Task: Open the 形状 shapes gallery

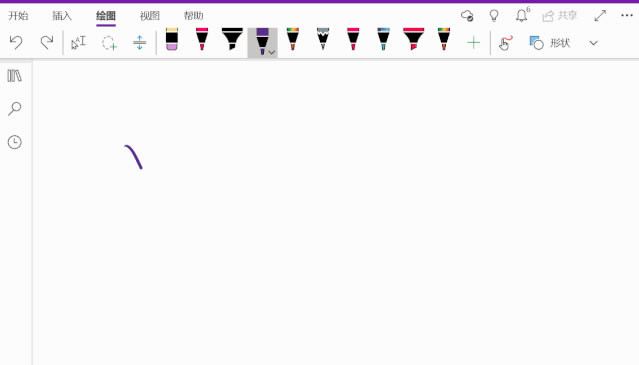Action: 549,43
